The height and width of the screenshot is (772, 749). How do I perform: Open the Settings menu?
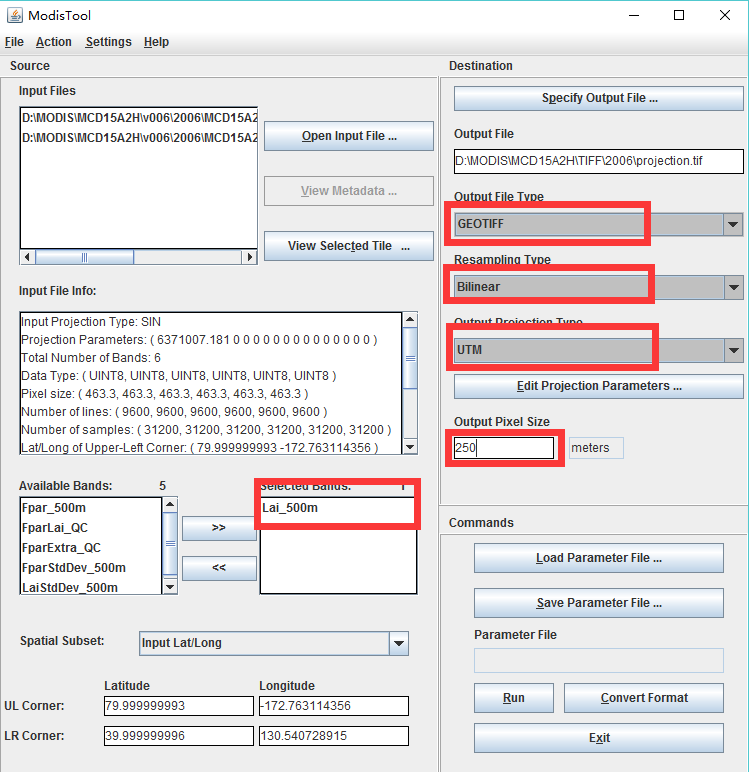pos(108,42)
